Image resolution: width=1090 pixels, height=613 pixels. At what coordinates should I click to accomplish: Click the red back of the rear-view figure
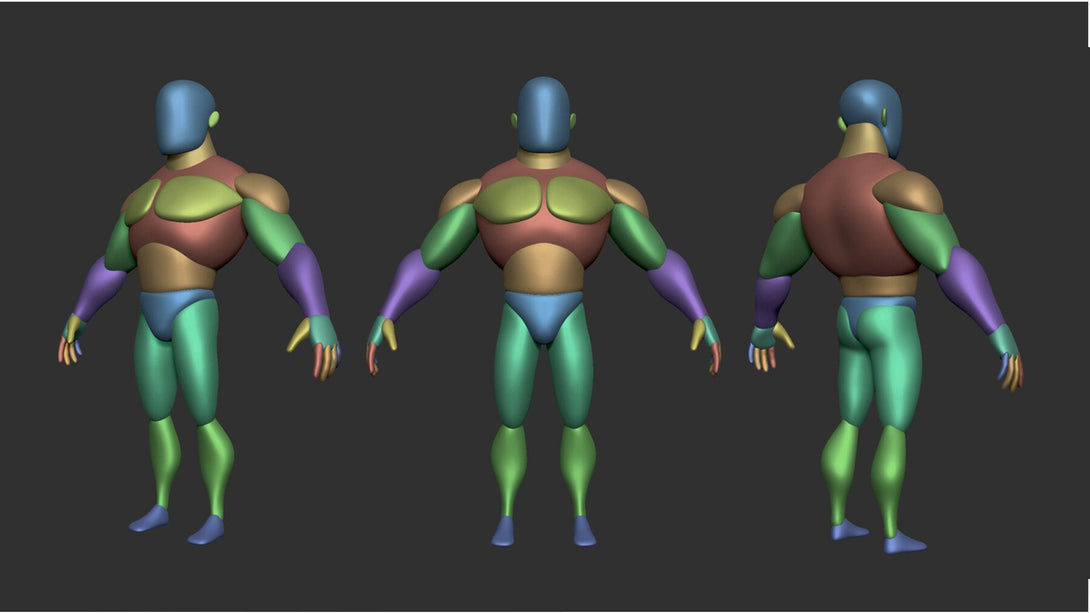(859, 215)
